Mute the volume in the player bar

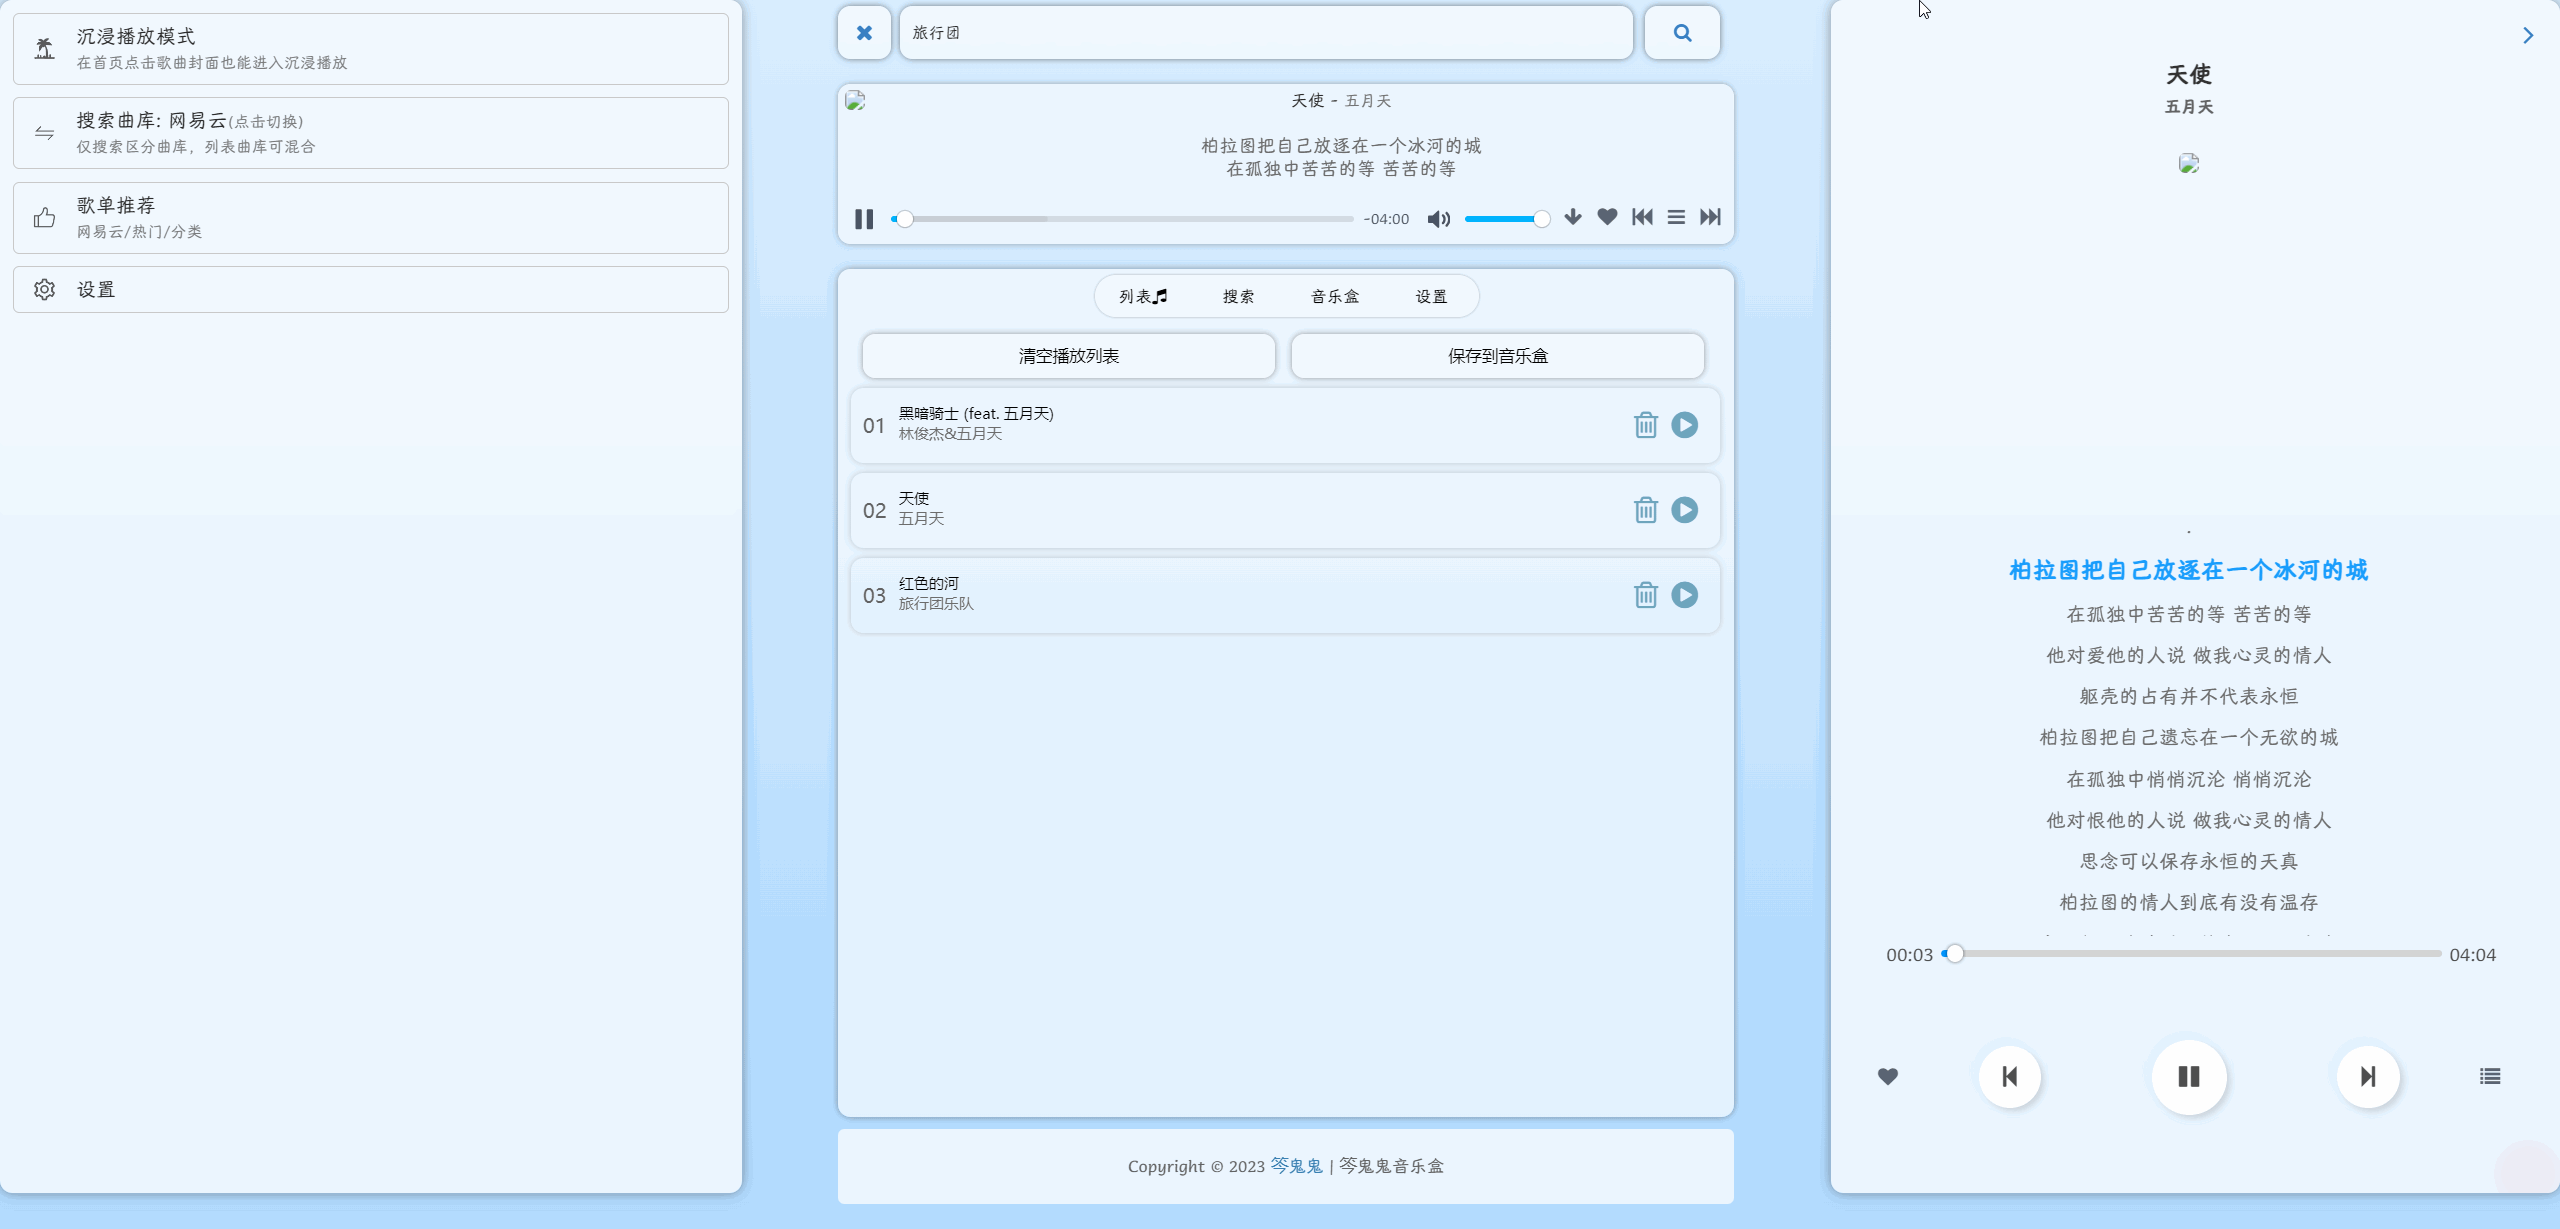1438,218
